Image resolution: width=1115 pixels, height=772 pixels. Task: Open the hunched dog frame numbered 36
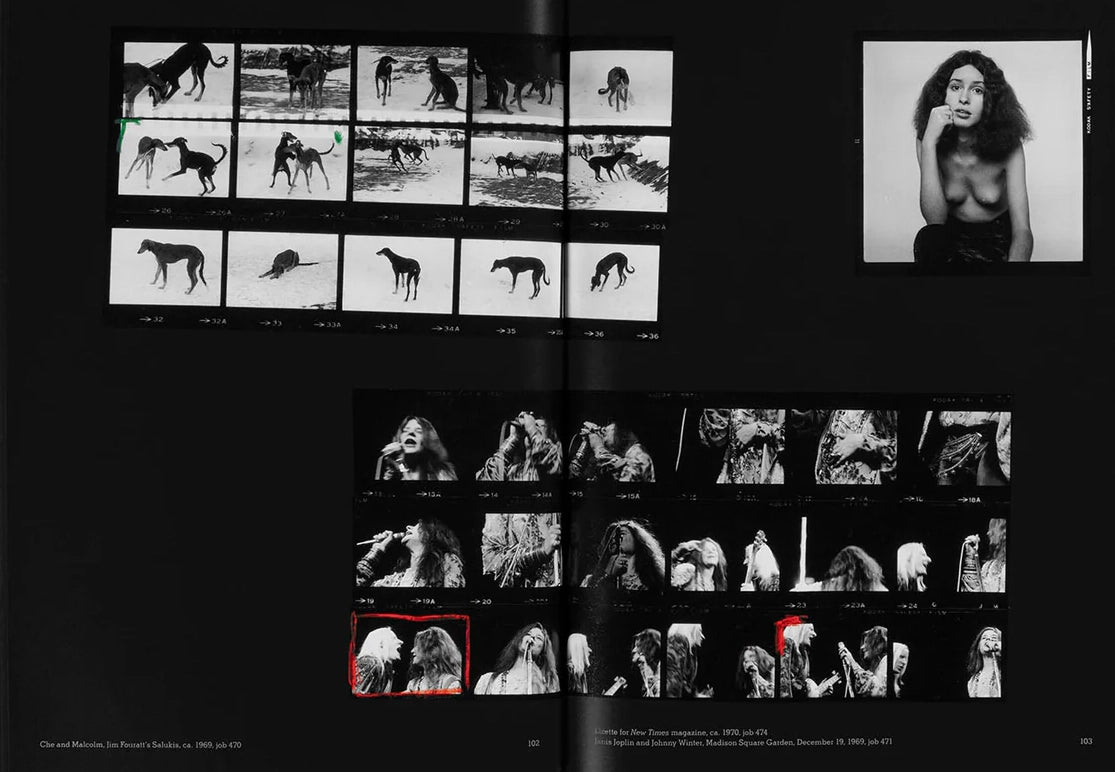(612, 282)
